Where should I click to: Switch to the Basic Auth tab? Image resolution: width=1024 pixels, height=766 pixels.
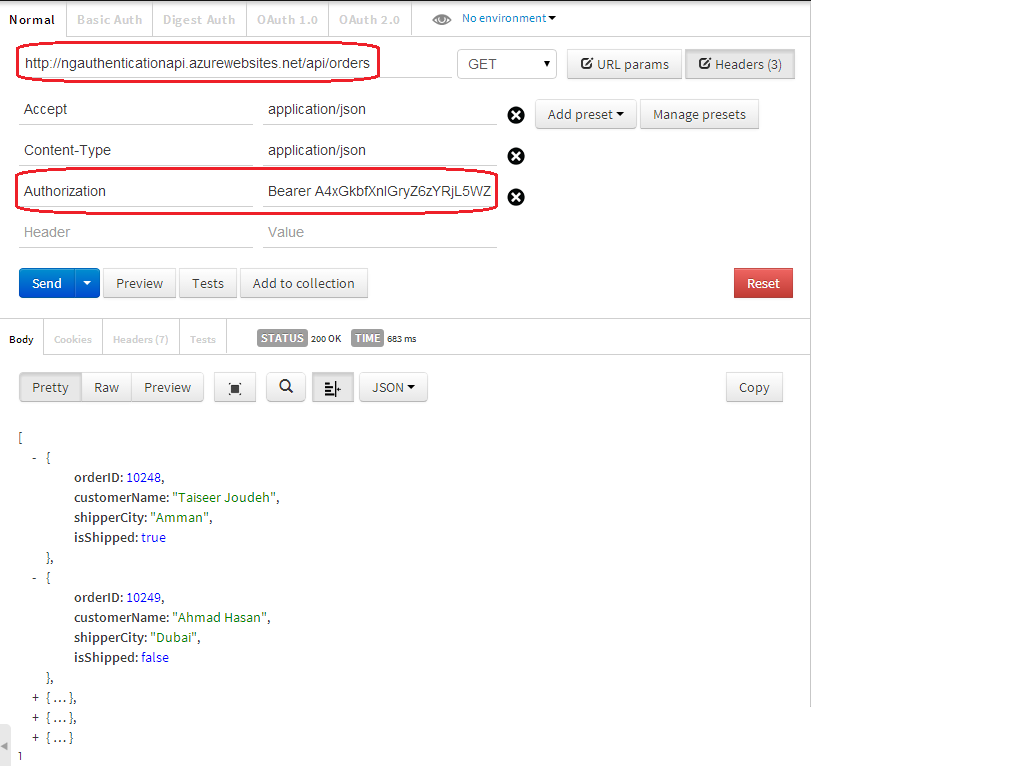pos(109,18)
